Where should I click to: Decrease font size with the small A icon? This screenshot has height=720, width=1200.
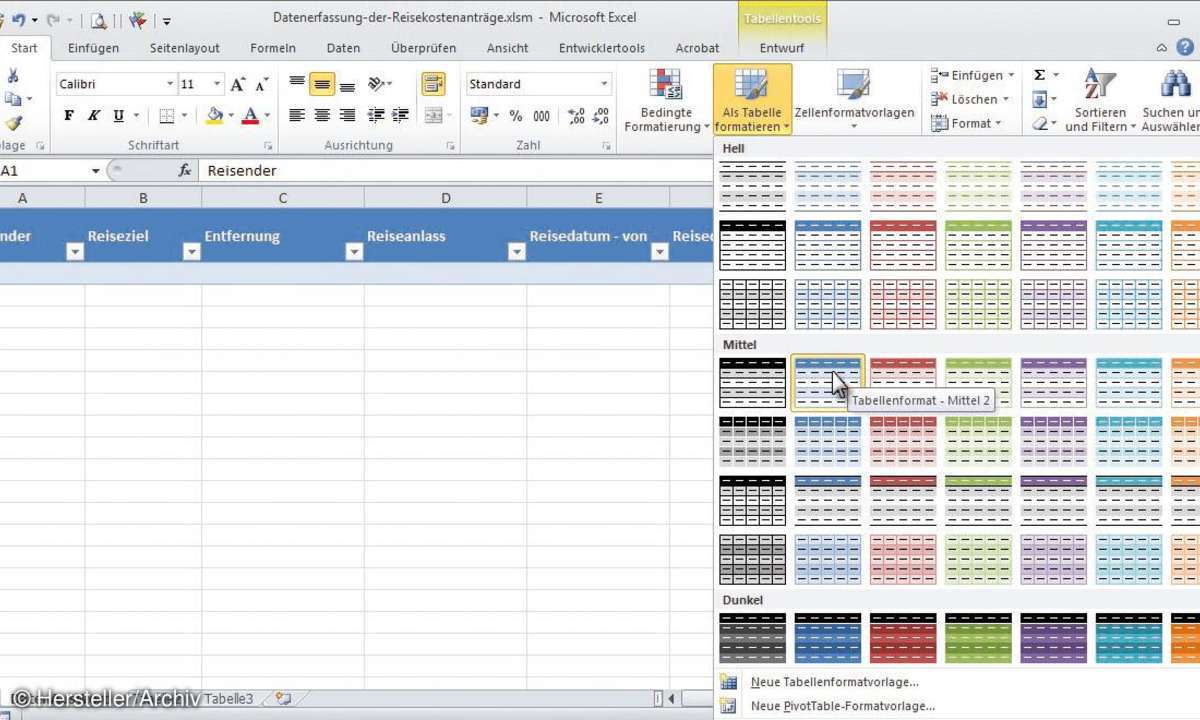(x=260, y=85)
